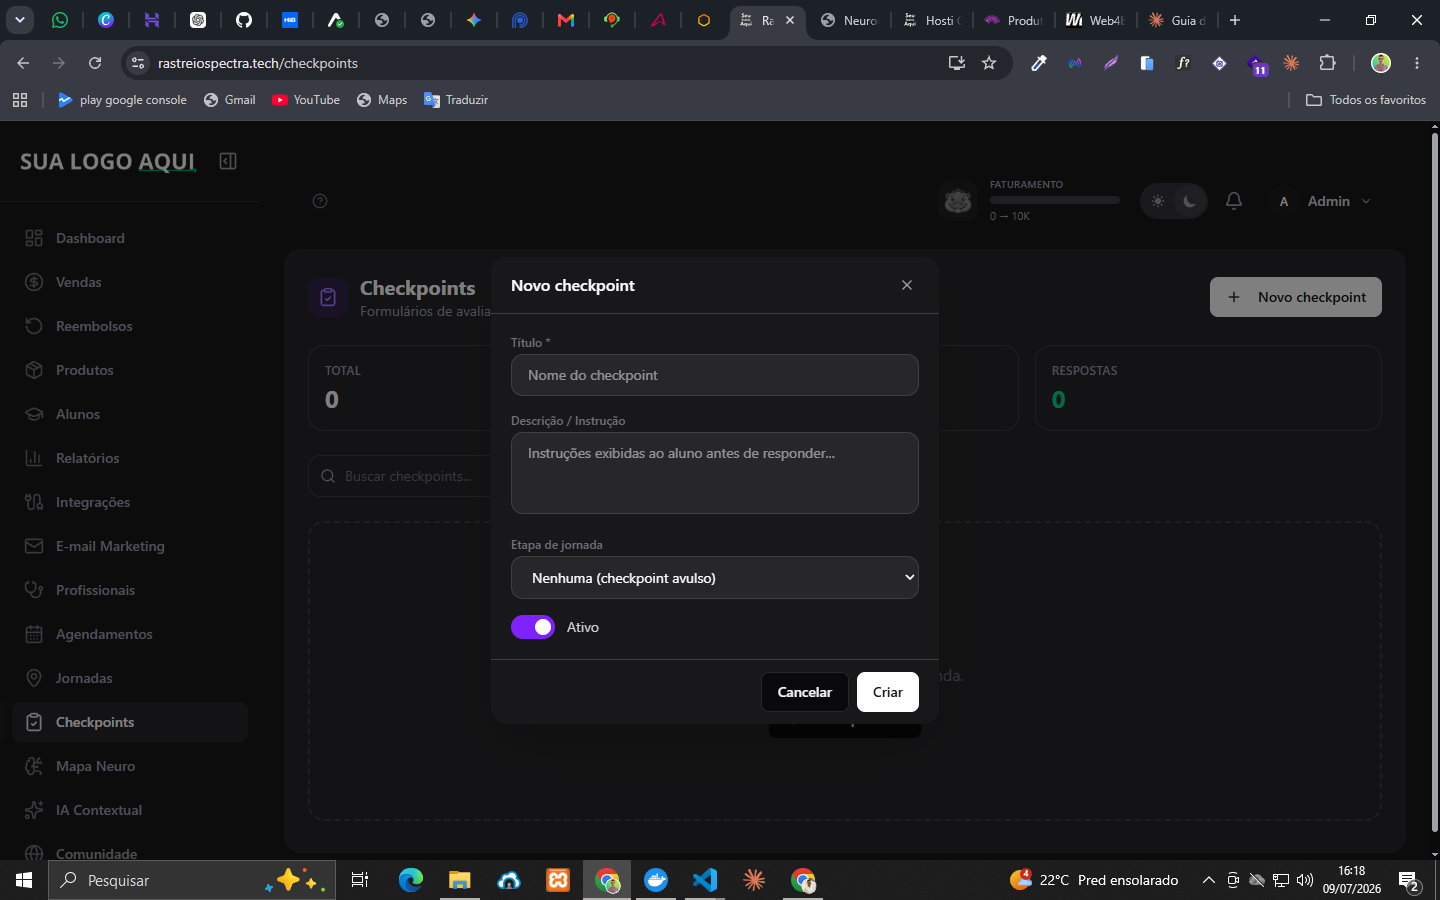This screenshot has width=1440, height=900.
Task: Click the Título name field
Action: [715, 375]
